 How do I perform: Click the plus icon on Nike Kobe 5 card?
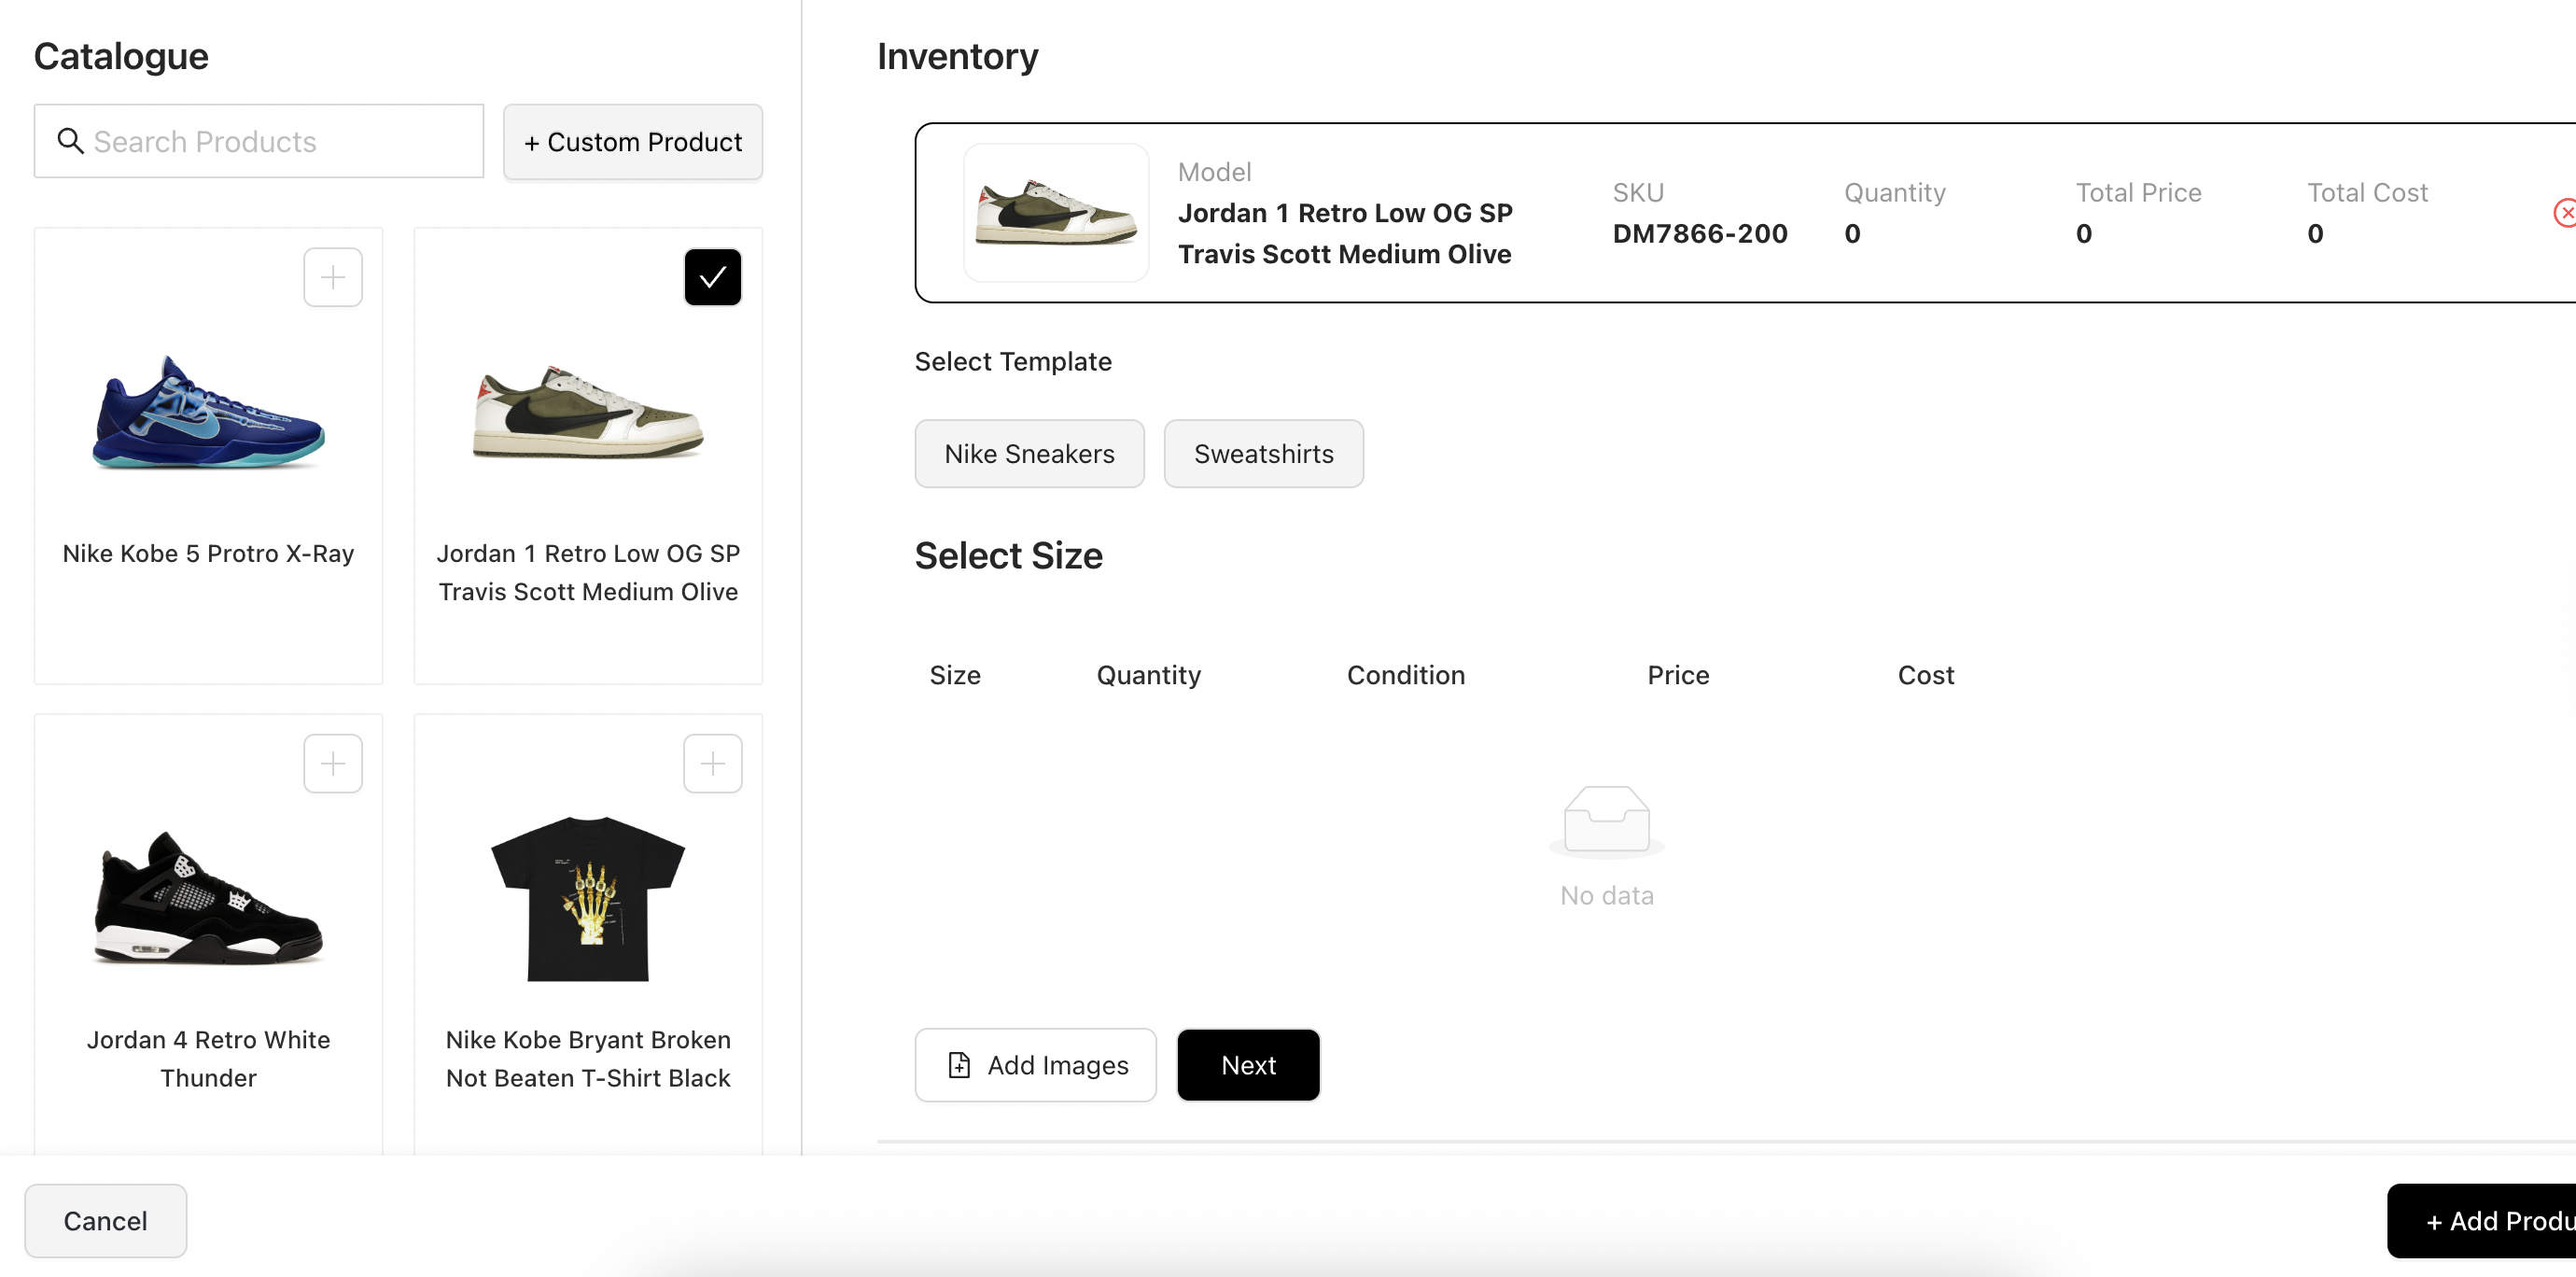(x=333, y=277)
